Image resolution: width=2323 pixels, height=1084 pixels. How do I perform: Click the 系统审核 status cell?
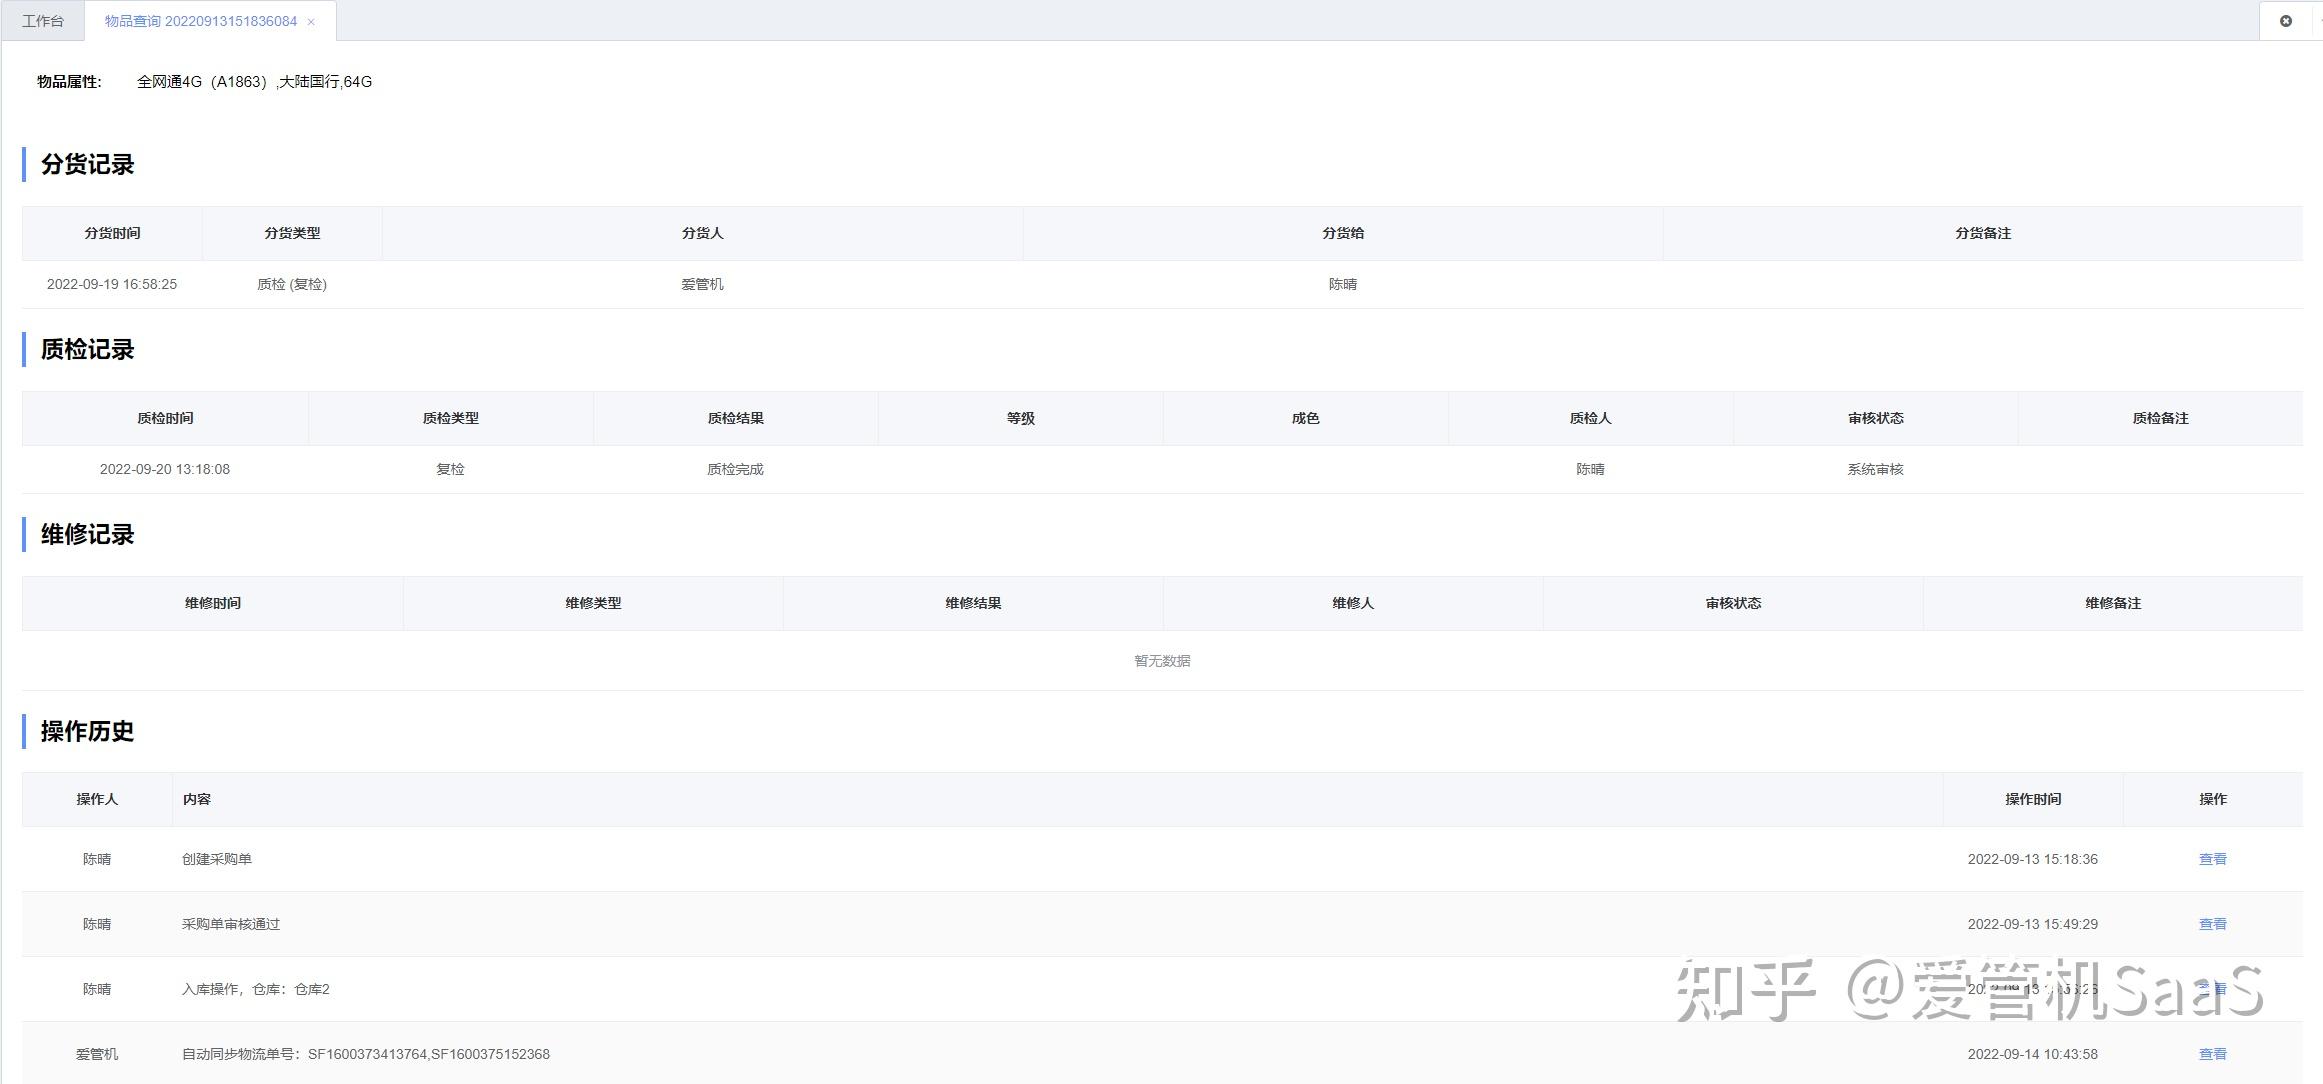point(1875,469)
